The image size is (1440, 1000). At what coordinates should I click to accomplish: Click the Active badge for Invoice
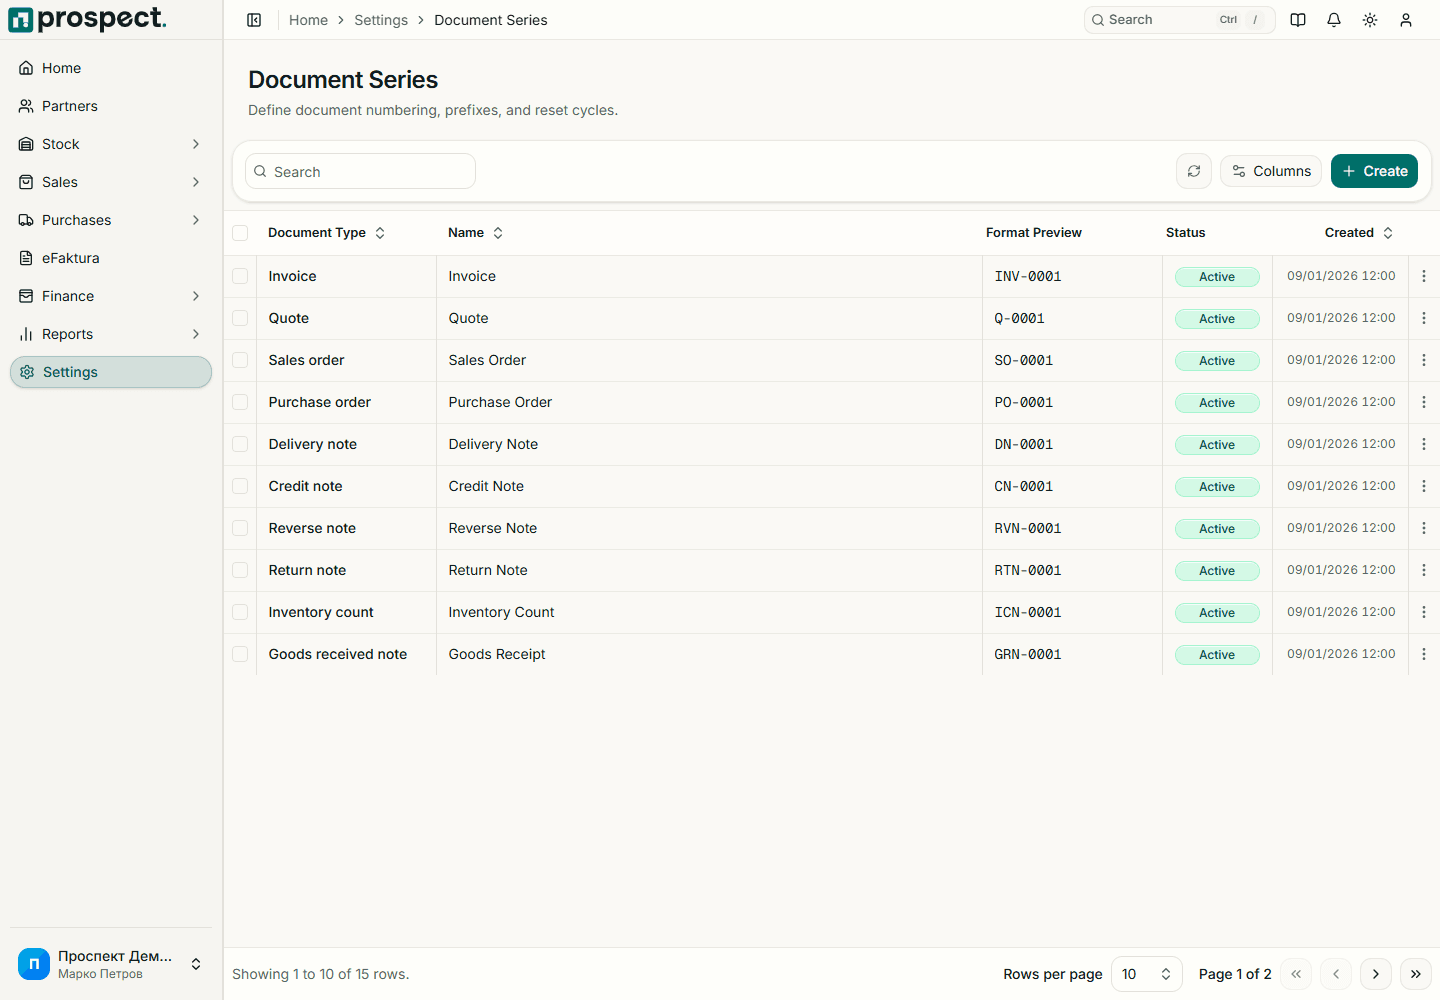1217,277
